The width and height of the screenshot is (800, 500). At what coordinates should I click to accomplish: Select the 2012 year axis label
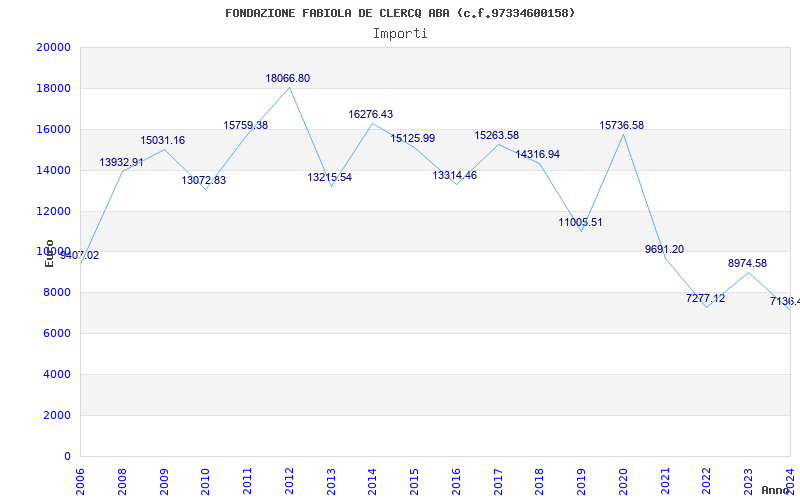coord(289,481)
